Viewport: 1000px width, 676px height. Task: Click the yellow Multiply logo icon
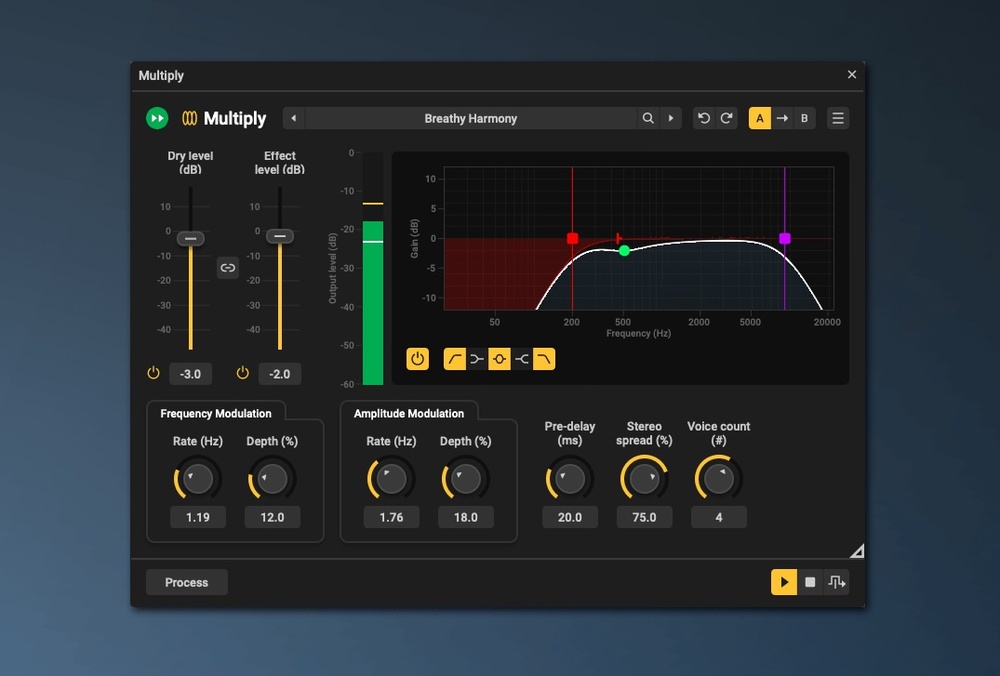pyautogui.click(x=189, y=118)
